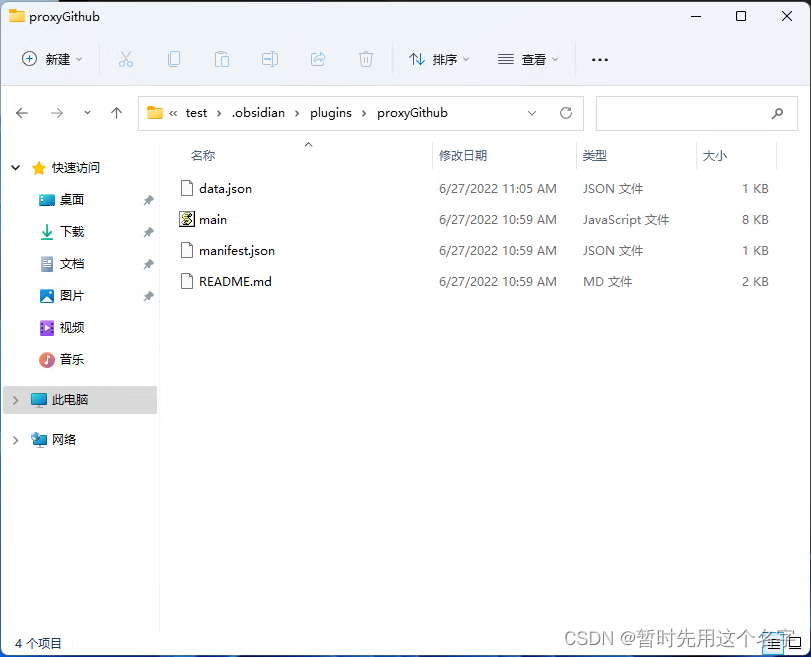Click the Rename icon in the command bar
The width and height of the screenshot is (811, 657).
pos(269,59)
